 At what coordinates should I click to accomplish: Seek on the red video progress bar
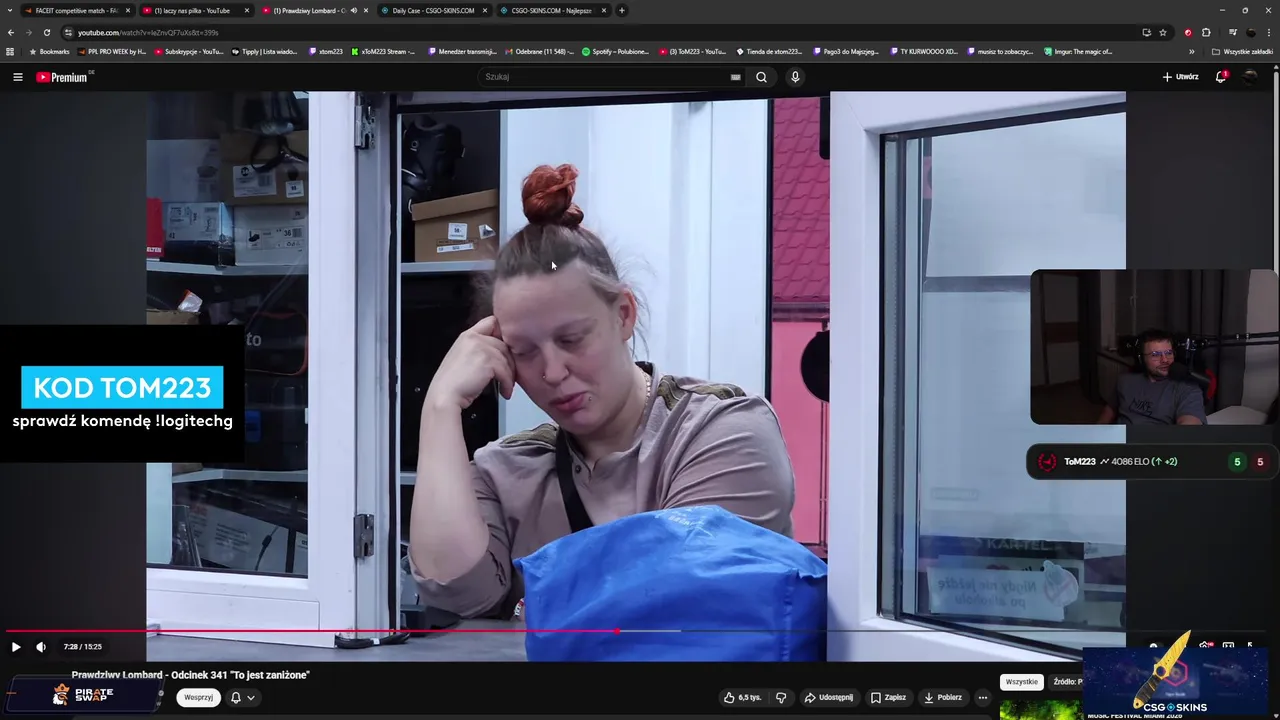pos(311,631)
